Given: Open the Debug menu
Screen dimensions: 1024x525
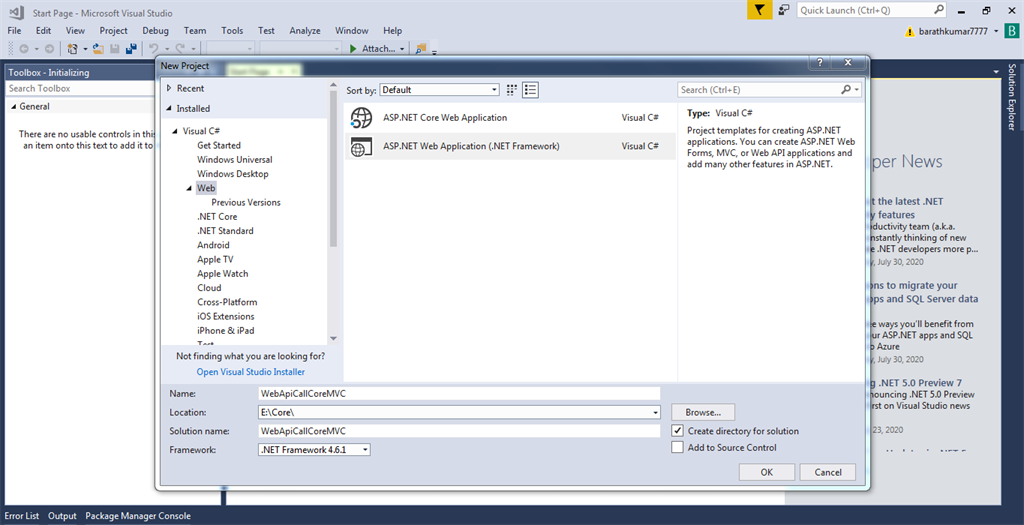Looking at the screenshot, I should click(x=155, y=31).
